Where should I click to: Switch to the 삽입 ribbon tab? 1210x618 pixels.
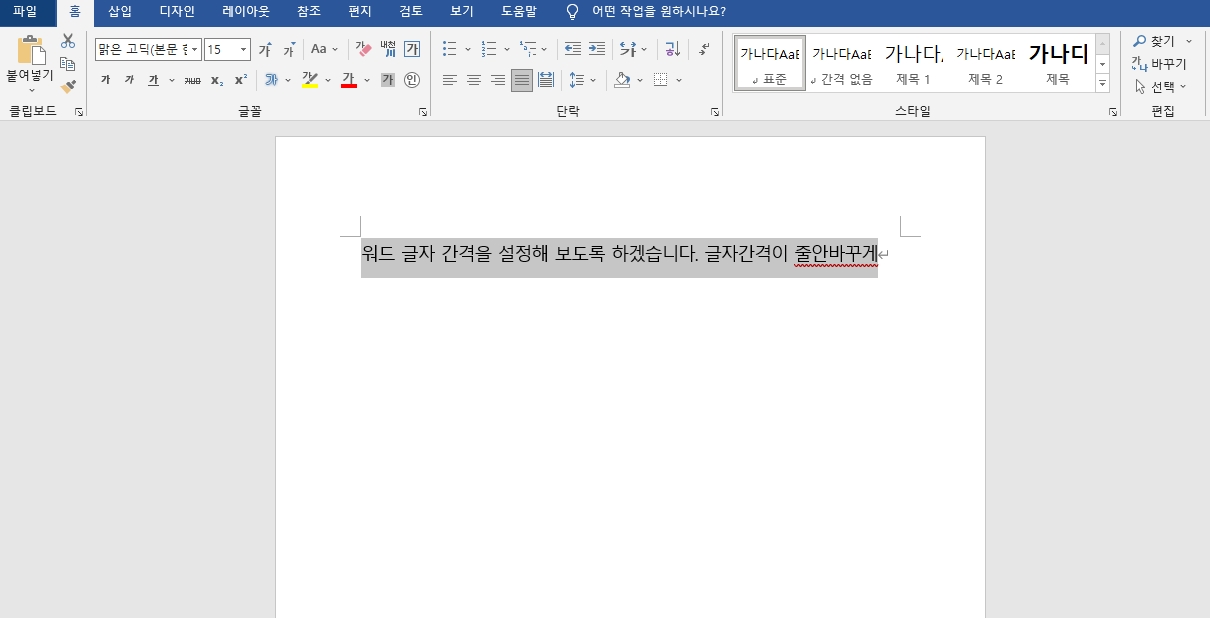pos(118,11)
